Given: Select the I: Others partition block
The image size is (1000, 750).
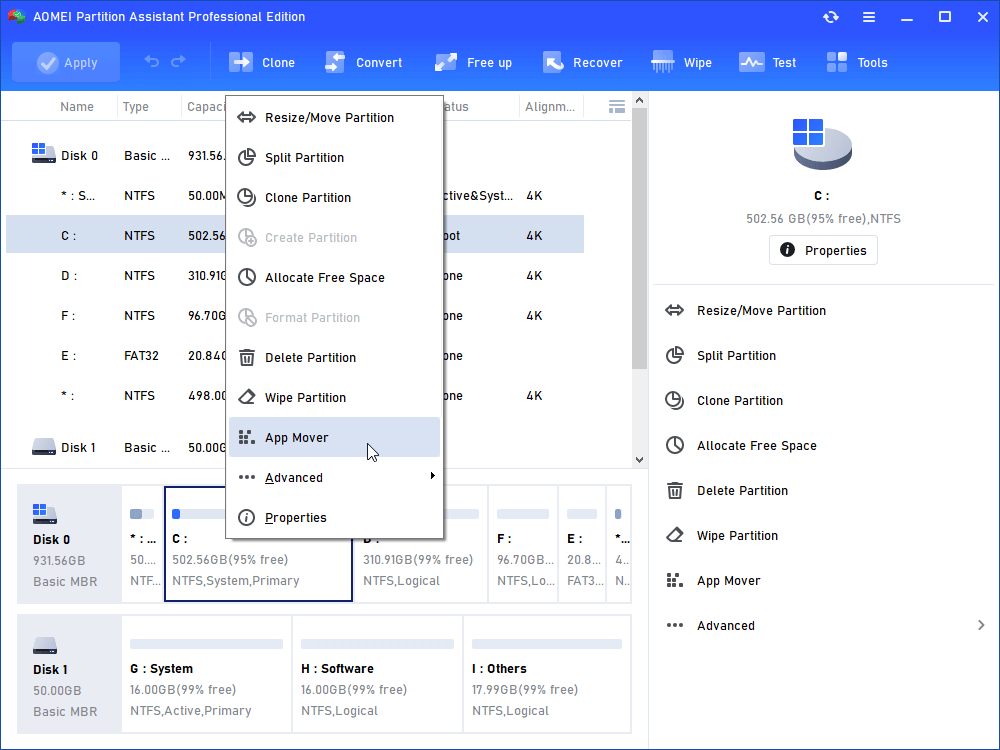Looking at the screenshot, I should click(x=547, y=673).
